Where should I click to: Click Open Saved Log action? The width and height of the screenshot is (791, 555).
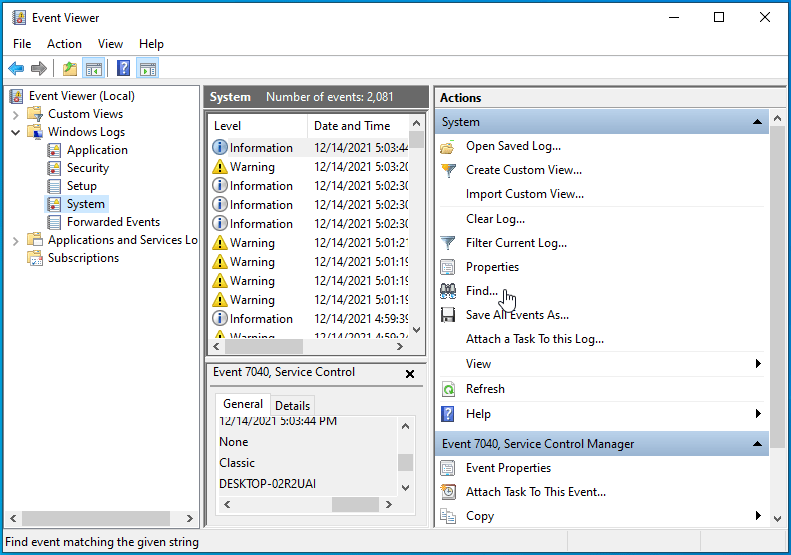[x=514, y=146]
